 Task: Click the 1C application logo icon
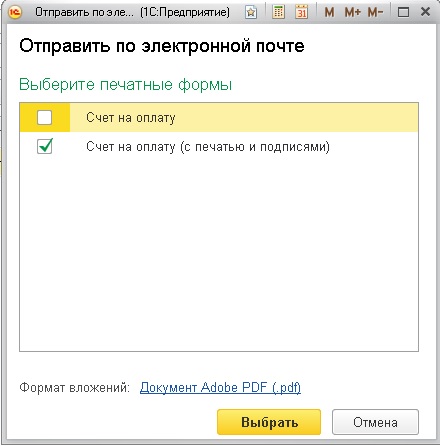pos(15,12)
